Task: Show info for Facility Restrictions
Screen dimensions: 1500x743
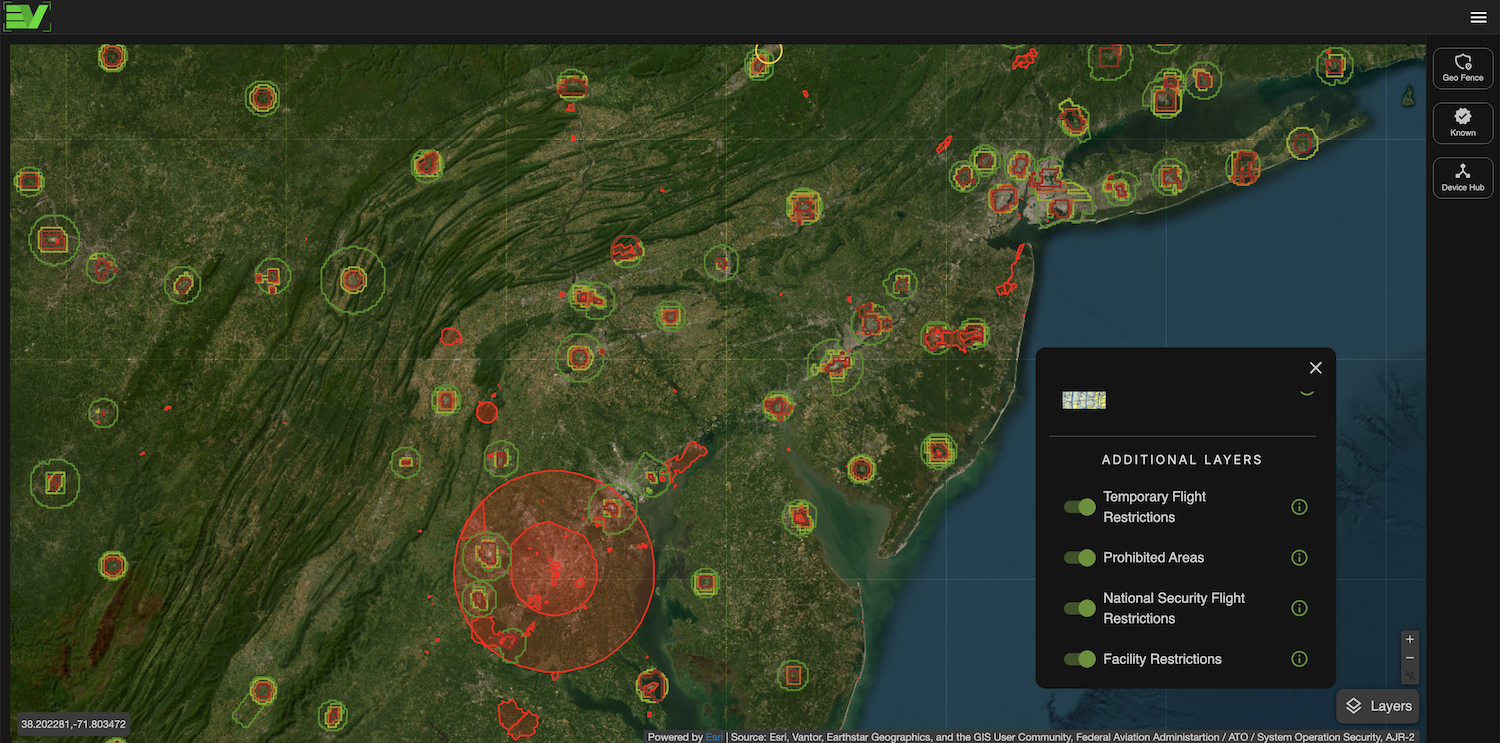Action: coord(1299,659)
